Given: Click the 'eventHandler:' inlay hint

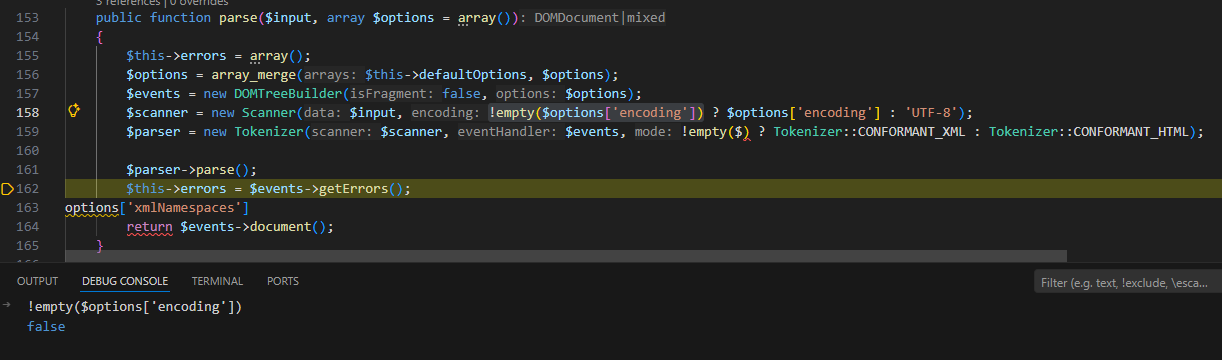Looking at the screenshot, I should click(x=508, y=131).
